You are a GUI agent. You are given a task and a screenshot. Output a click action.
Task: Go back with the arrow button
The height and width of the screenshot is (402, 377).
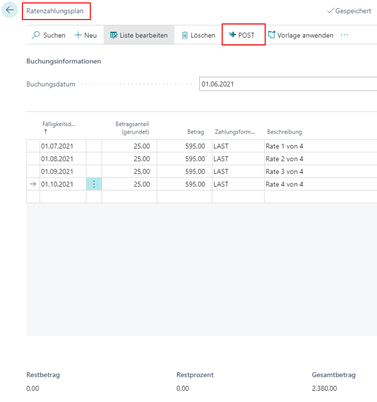[x=9, y=10]
